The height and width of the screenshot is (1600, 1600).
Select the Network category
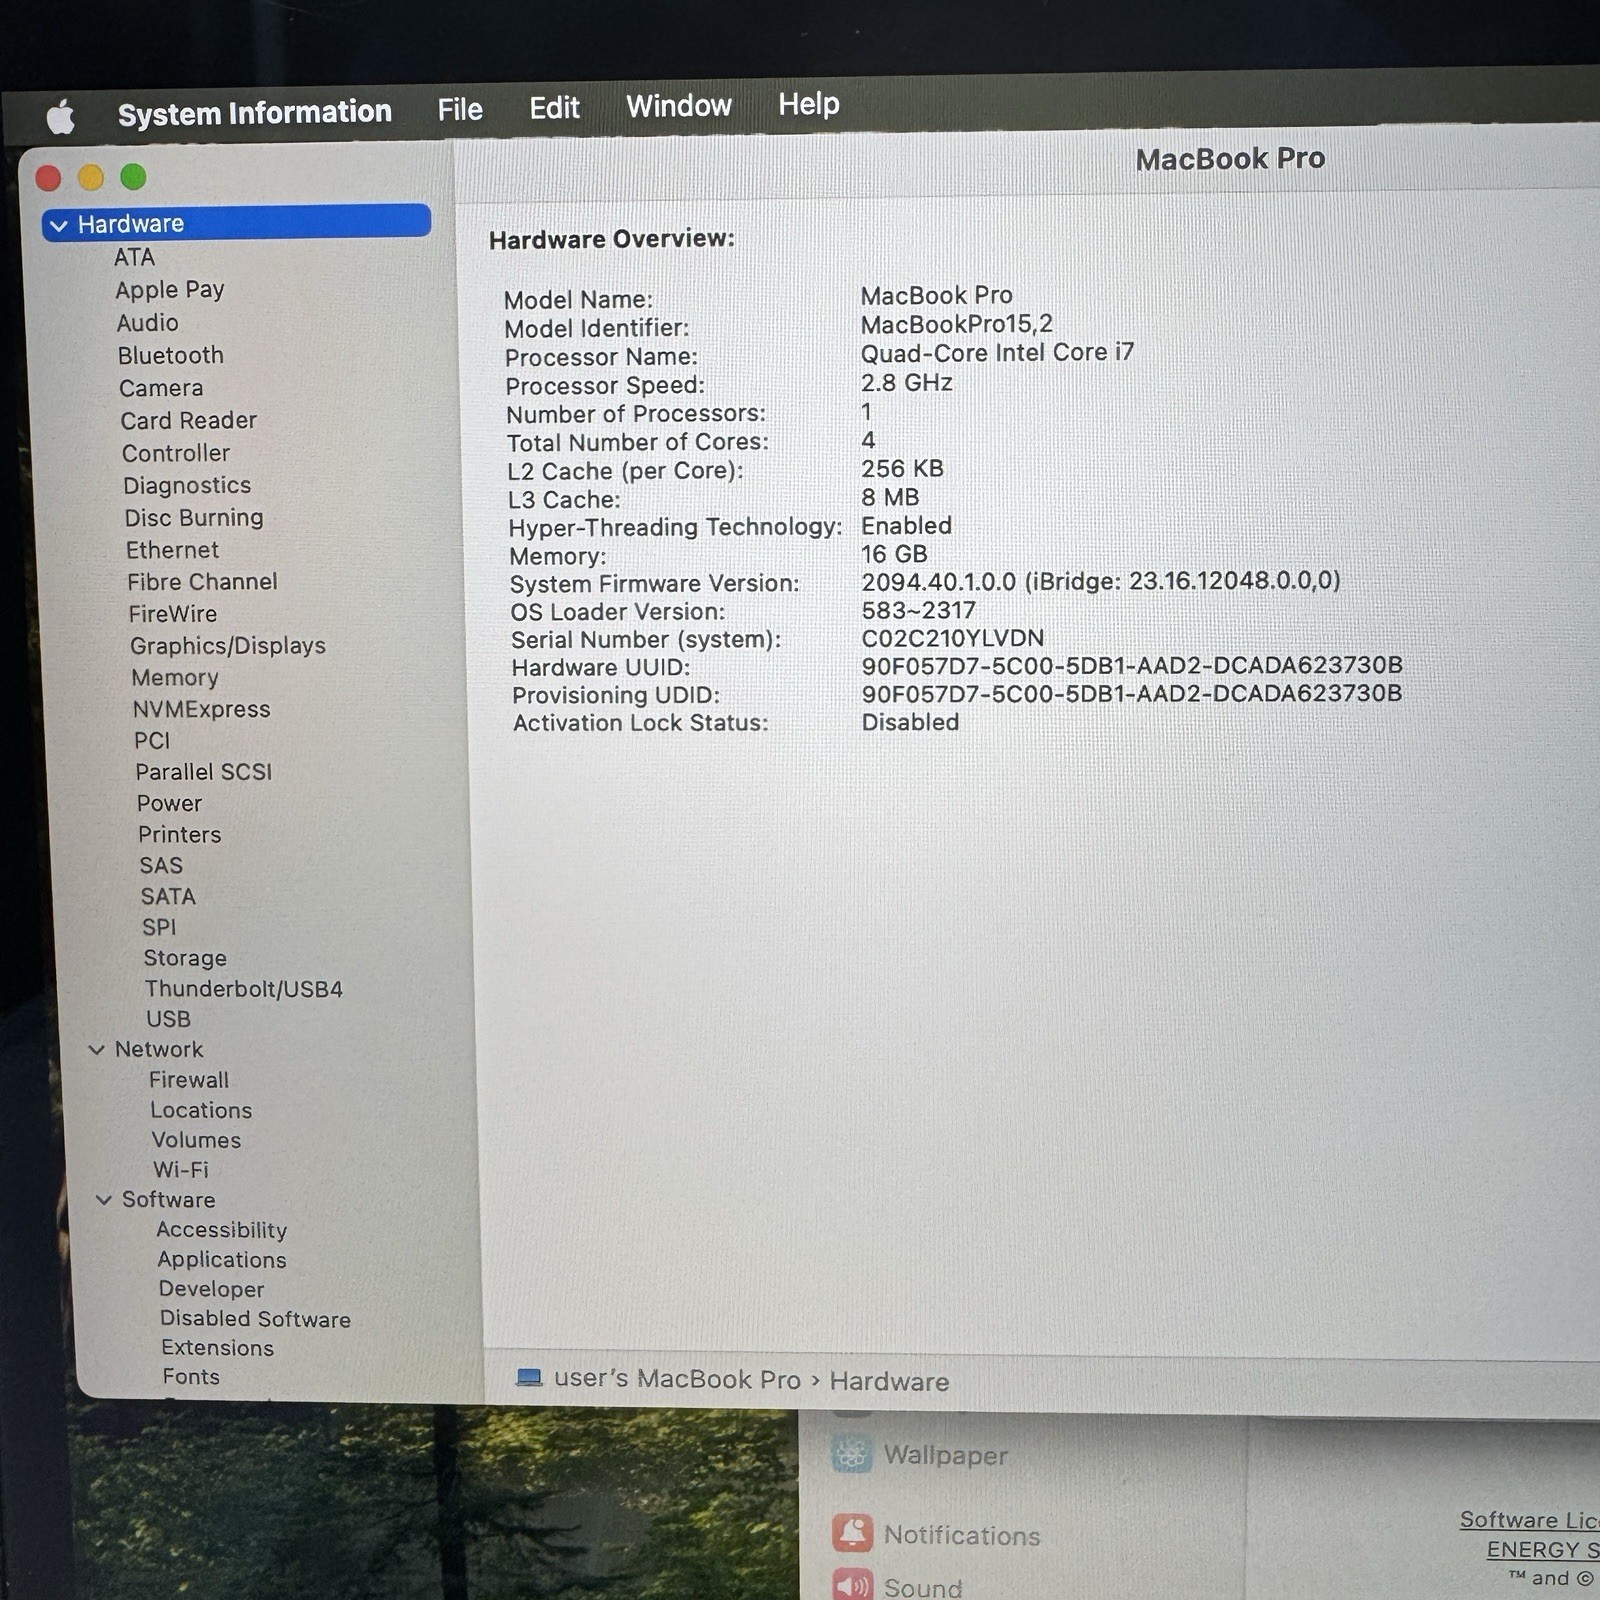(159, 1049)
